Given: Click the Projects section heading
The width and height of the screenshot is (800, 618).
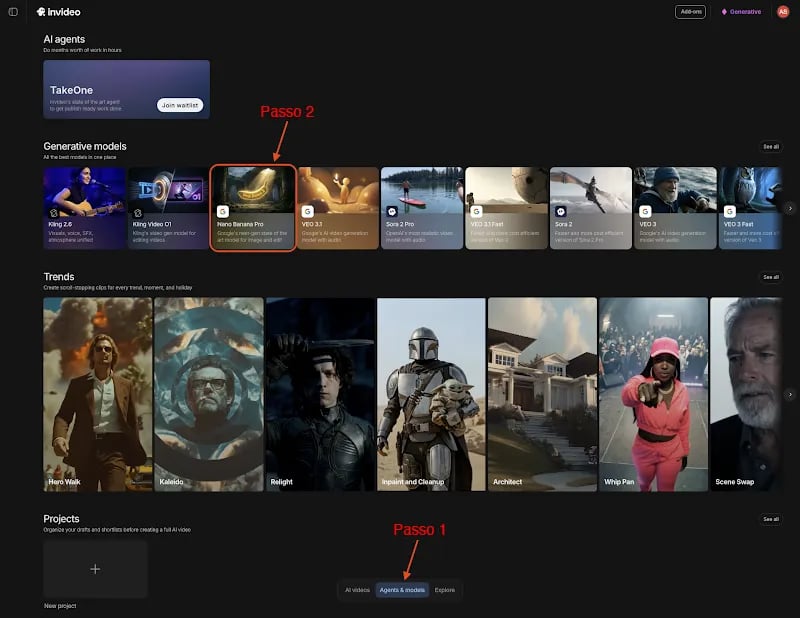Looking at the screenshot, I should pos(61,518).
